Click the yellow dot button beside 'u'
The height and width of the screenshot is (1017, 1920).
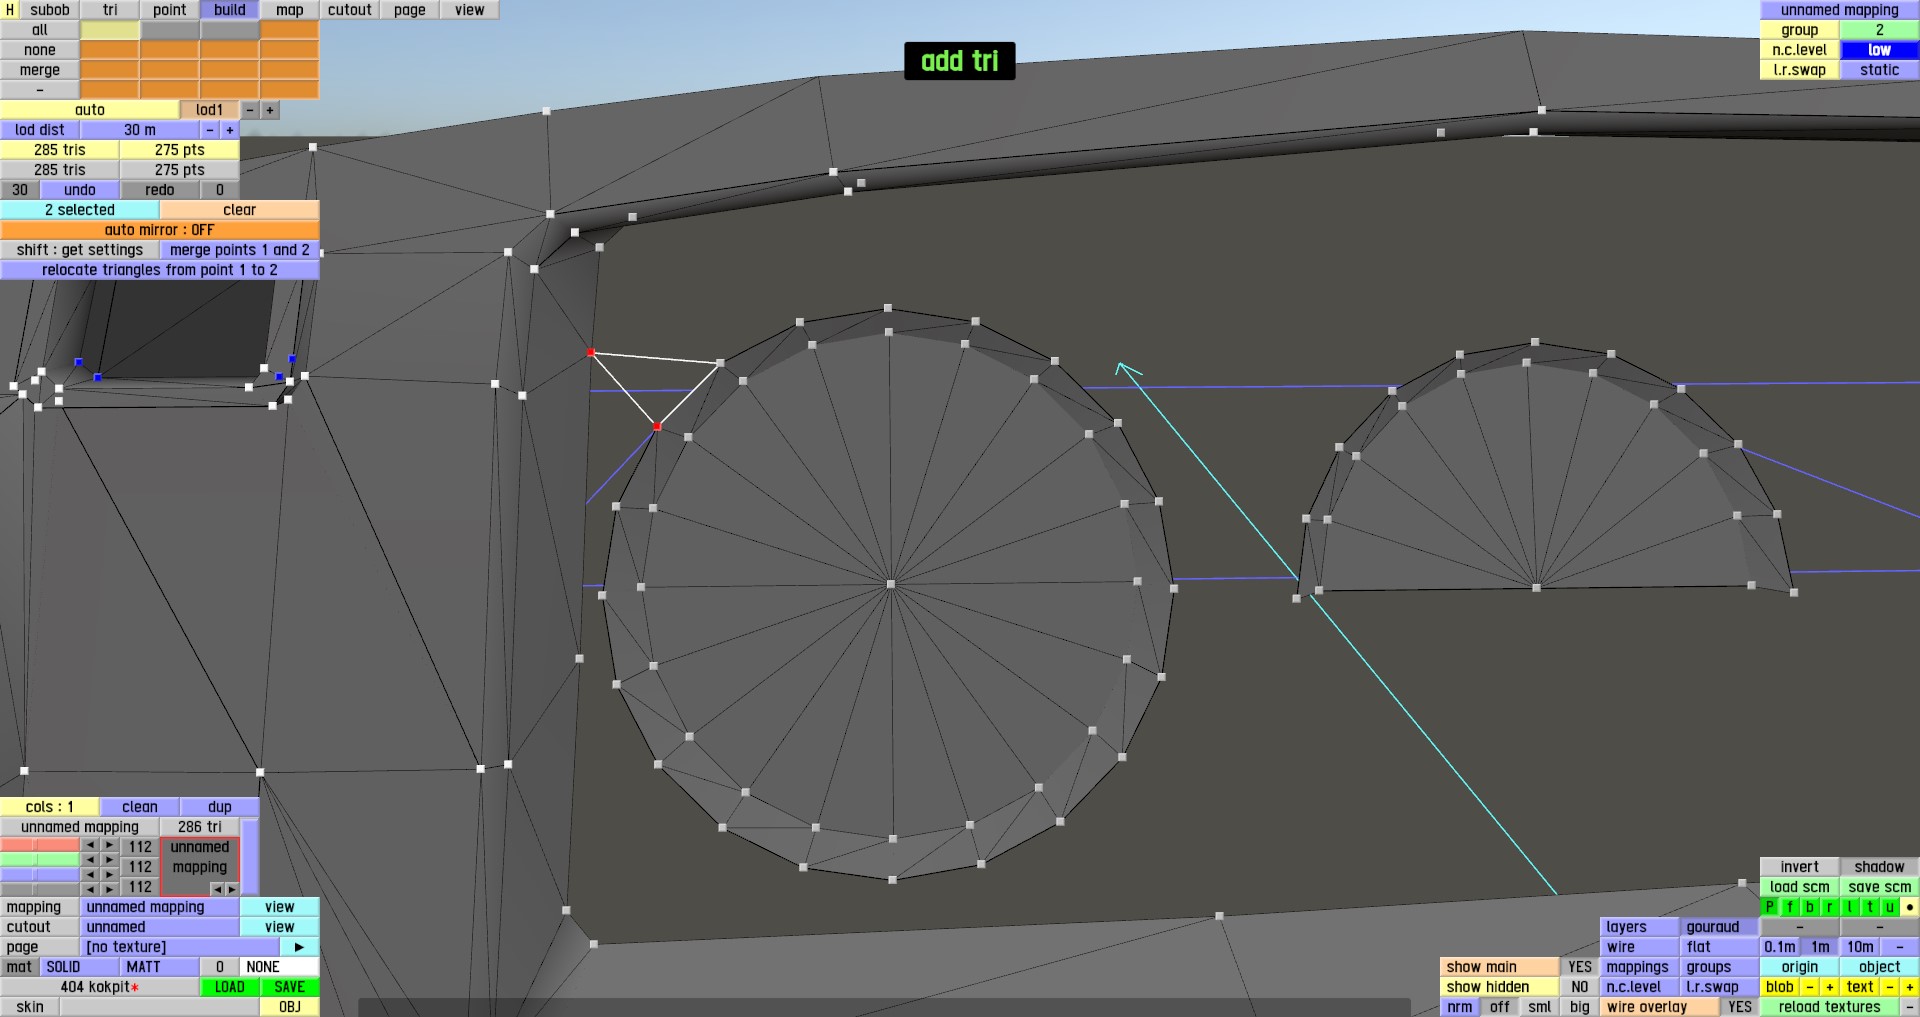pyautogui.click(x=1910, y=907)
